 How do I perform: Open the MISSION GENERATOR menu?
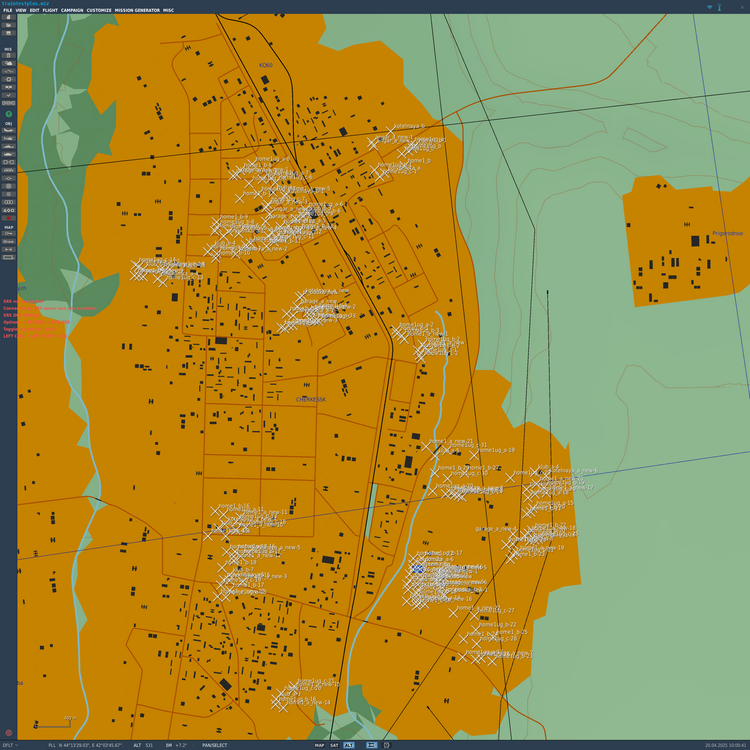137,10
